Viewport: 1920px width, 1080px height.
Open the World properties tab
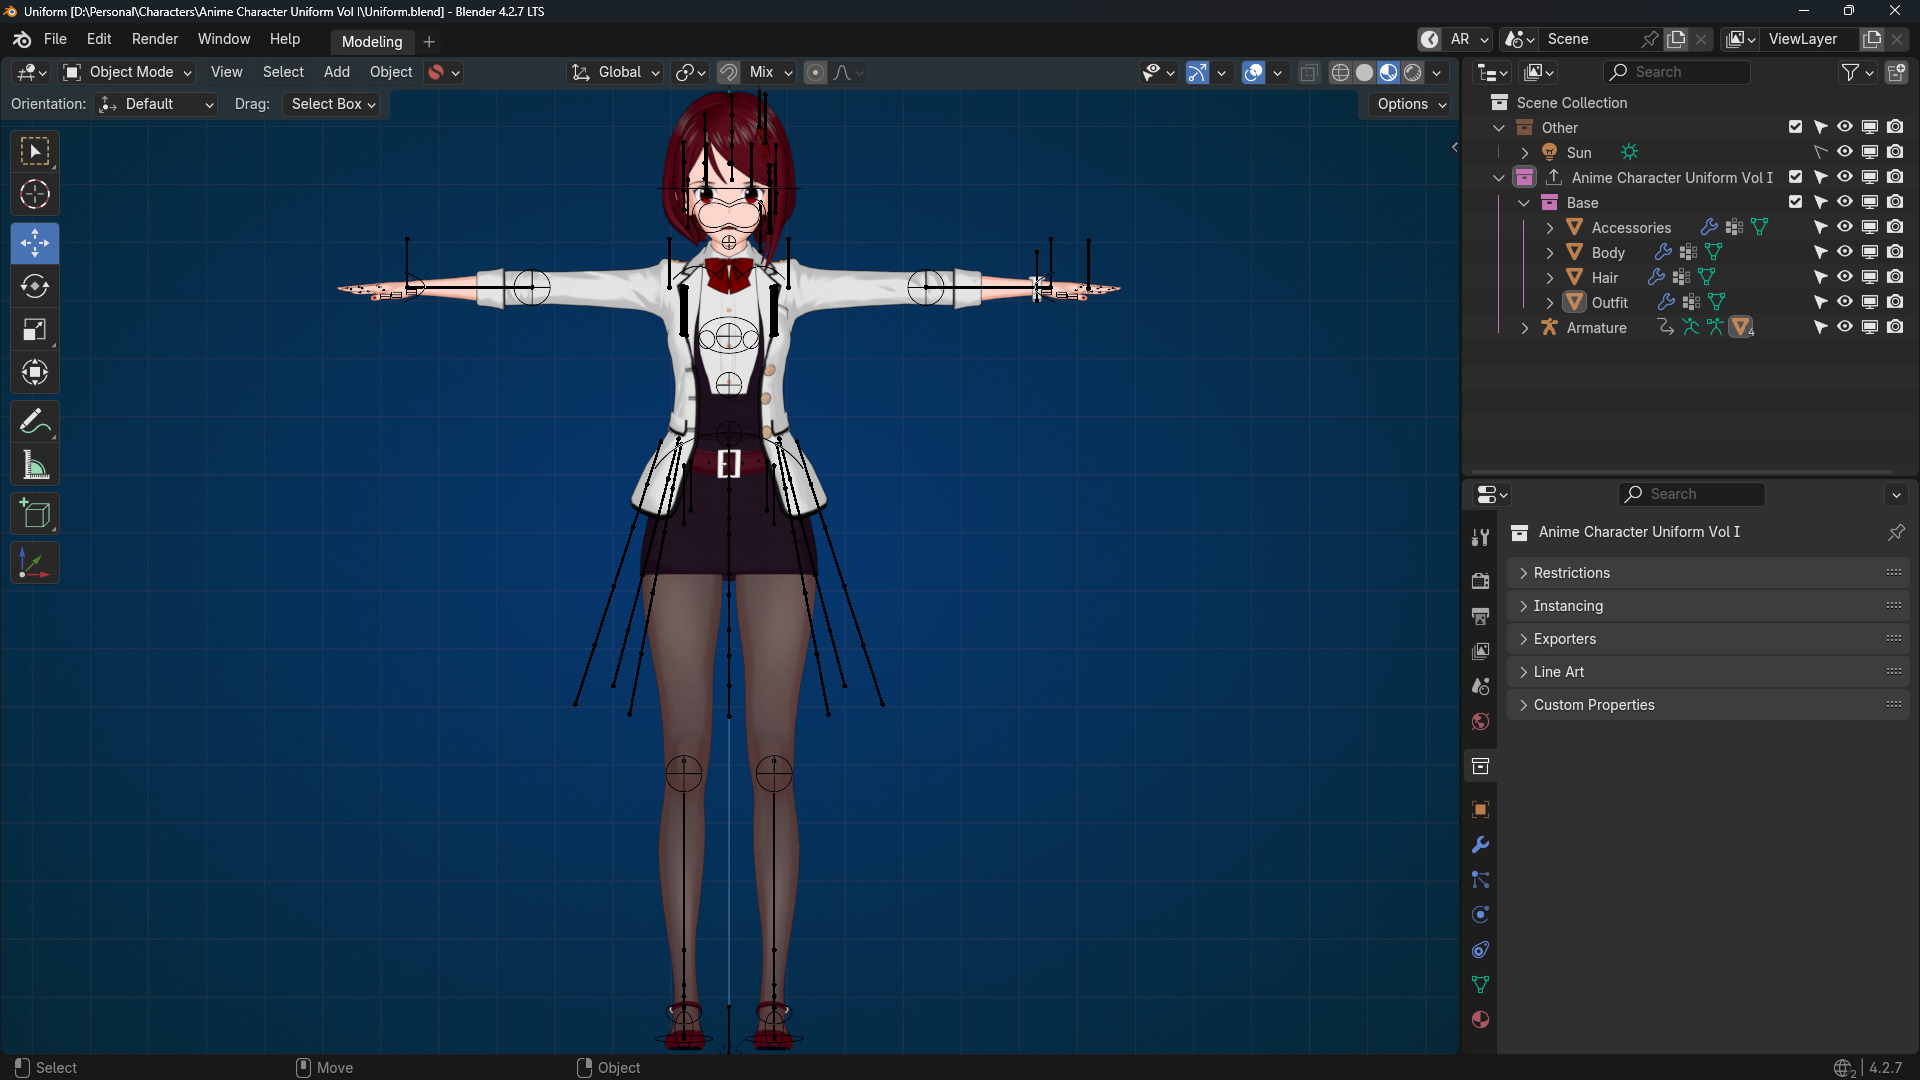[x=1481, y=721]
